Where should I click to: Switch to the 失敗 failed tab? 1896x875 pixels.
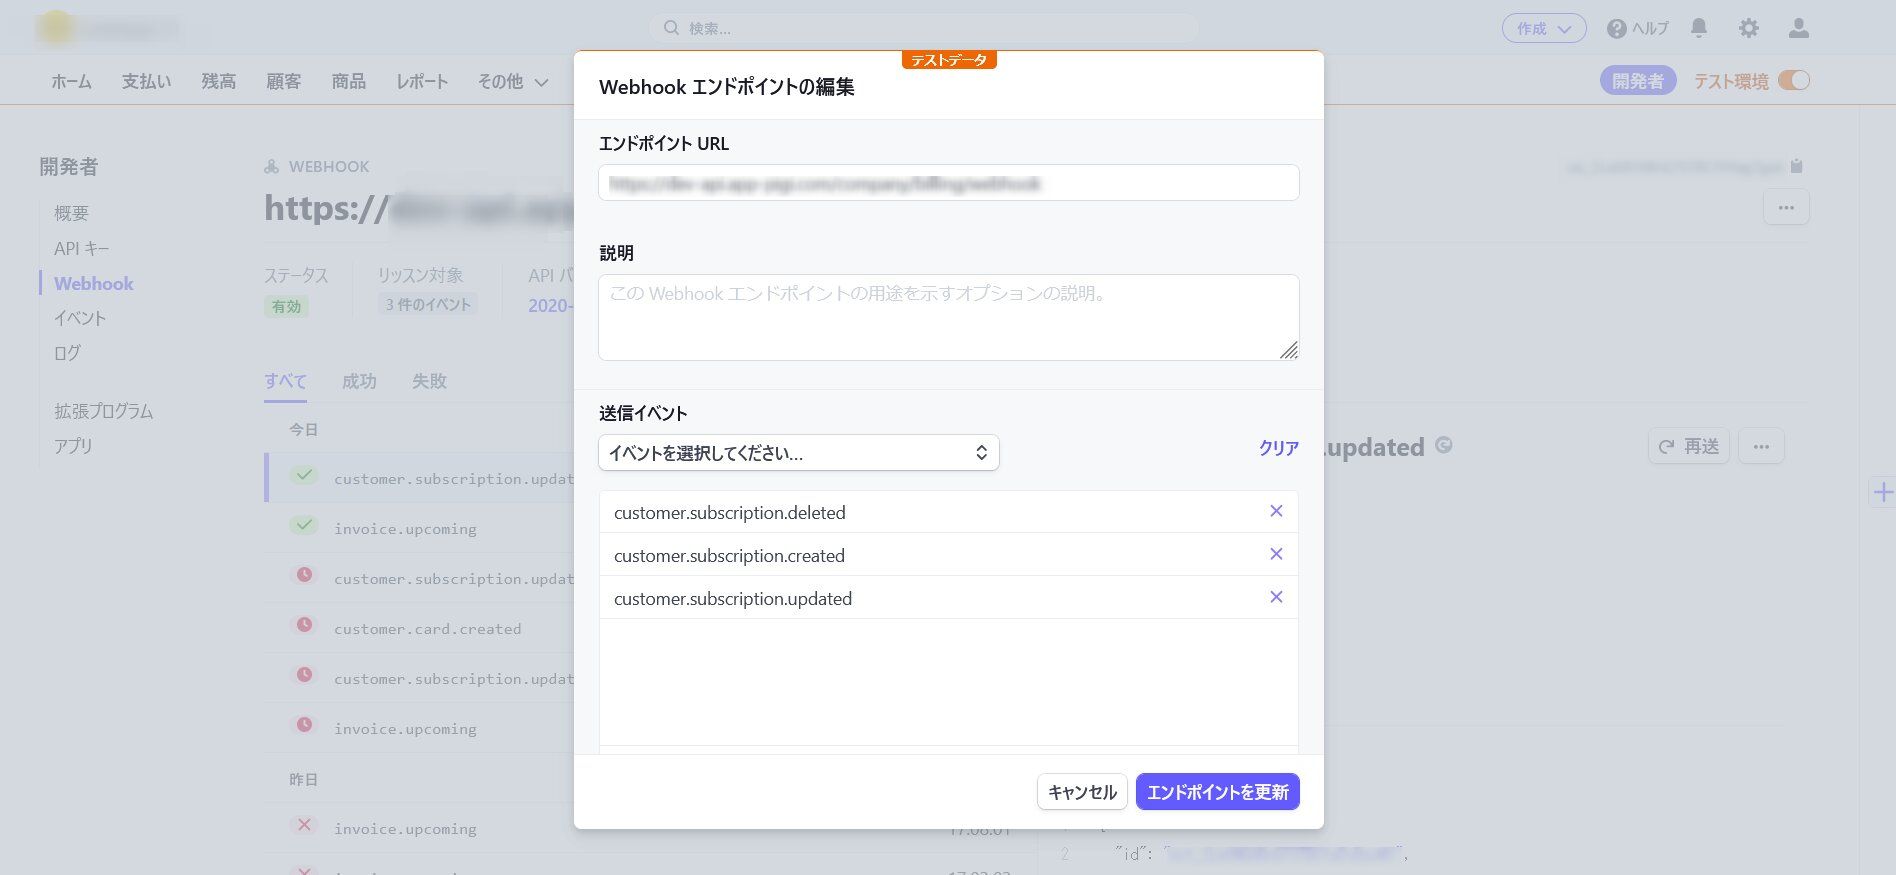coord(429,381)
